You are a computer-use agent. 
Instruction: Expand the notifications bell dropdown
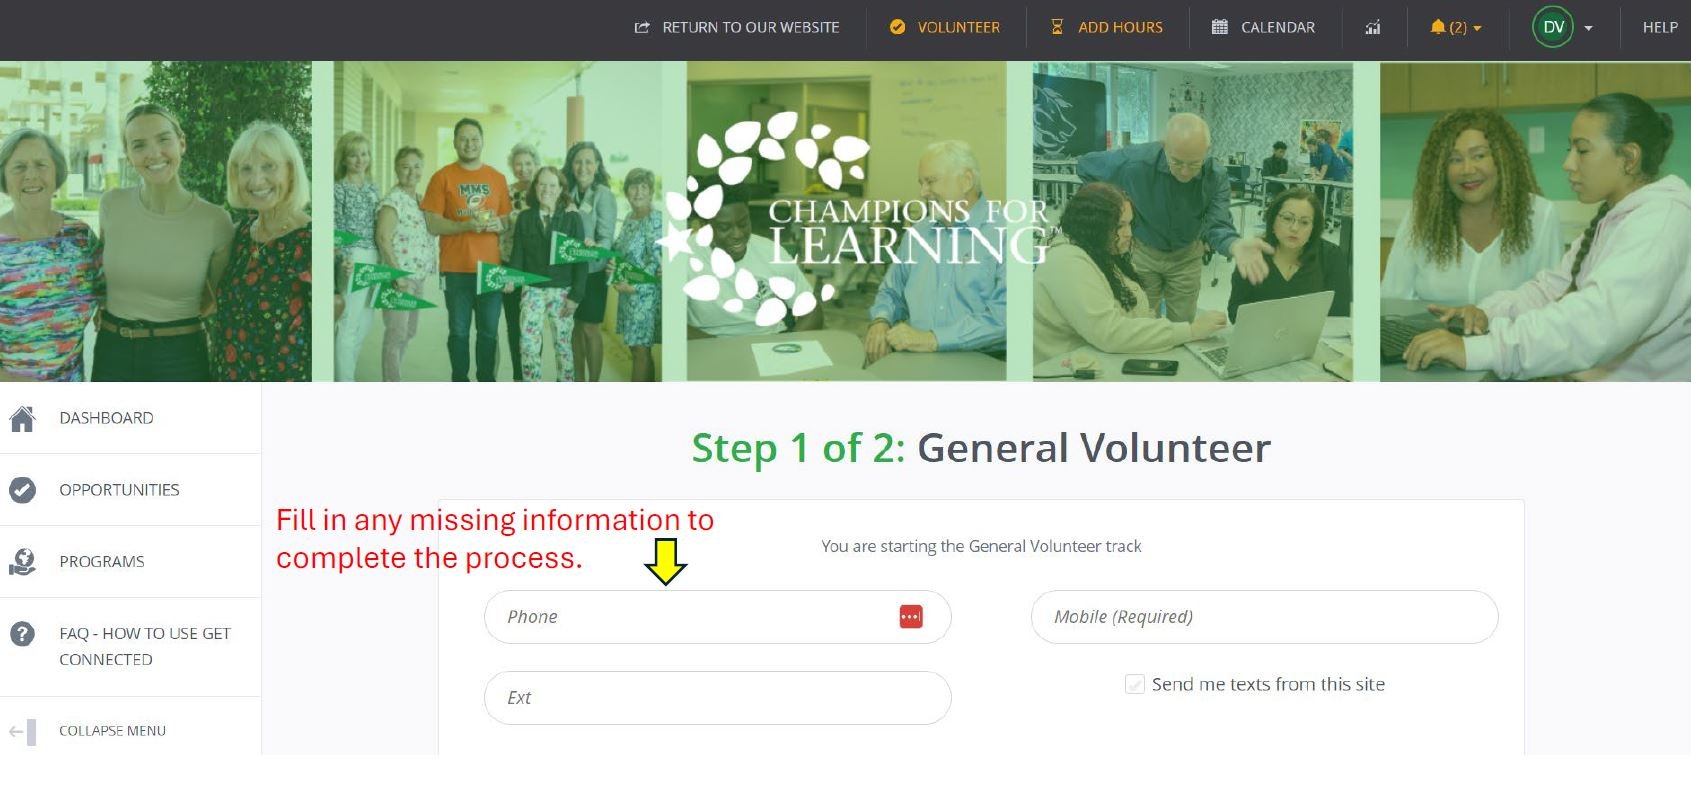pos(1455,28)
